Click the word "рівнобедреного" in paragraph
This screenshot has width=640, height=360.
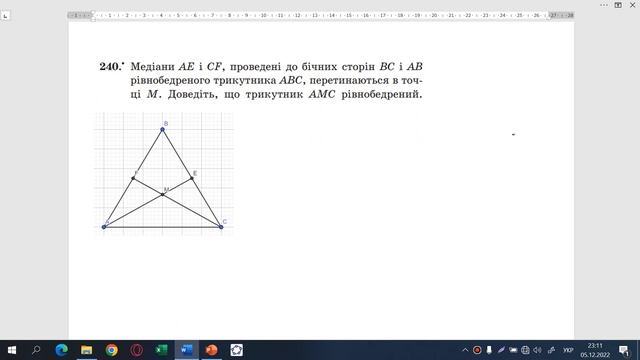[x=170, y=80]
